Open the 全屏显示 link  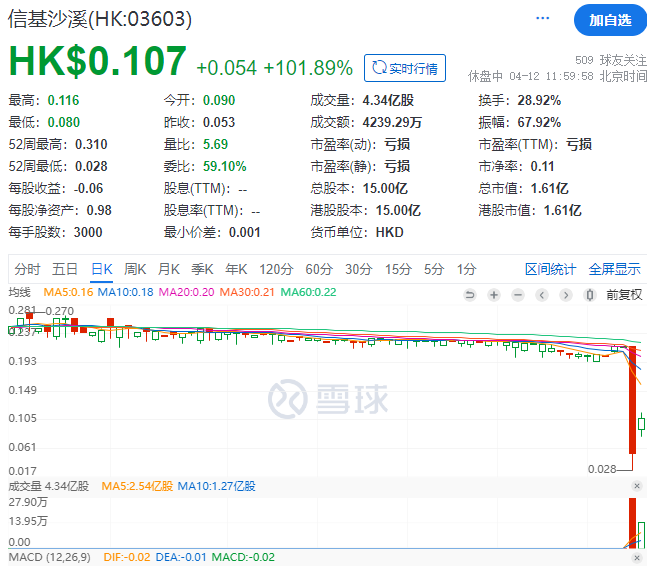[614, 269]
